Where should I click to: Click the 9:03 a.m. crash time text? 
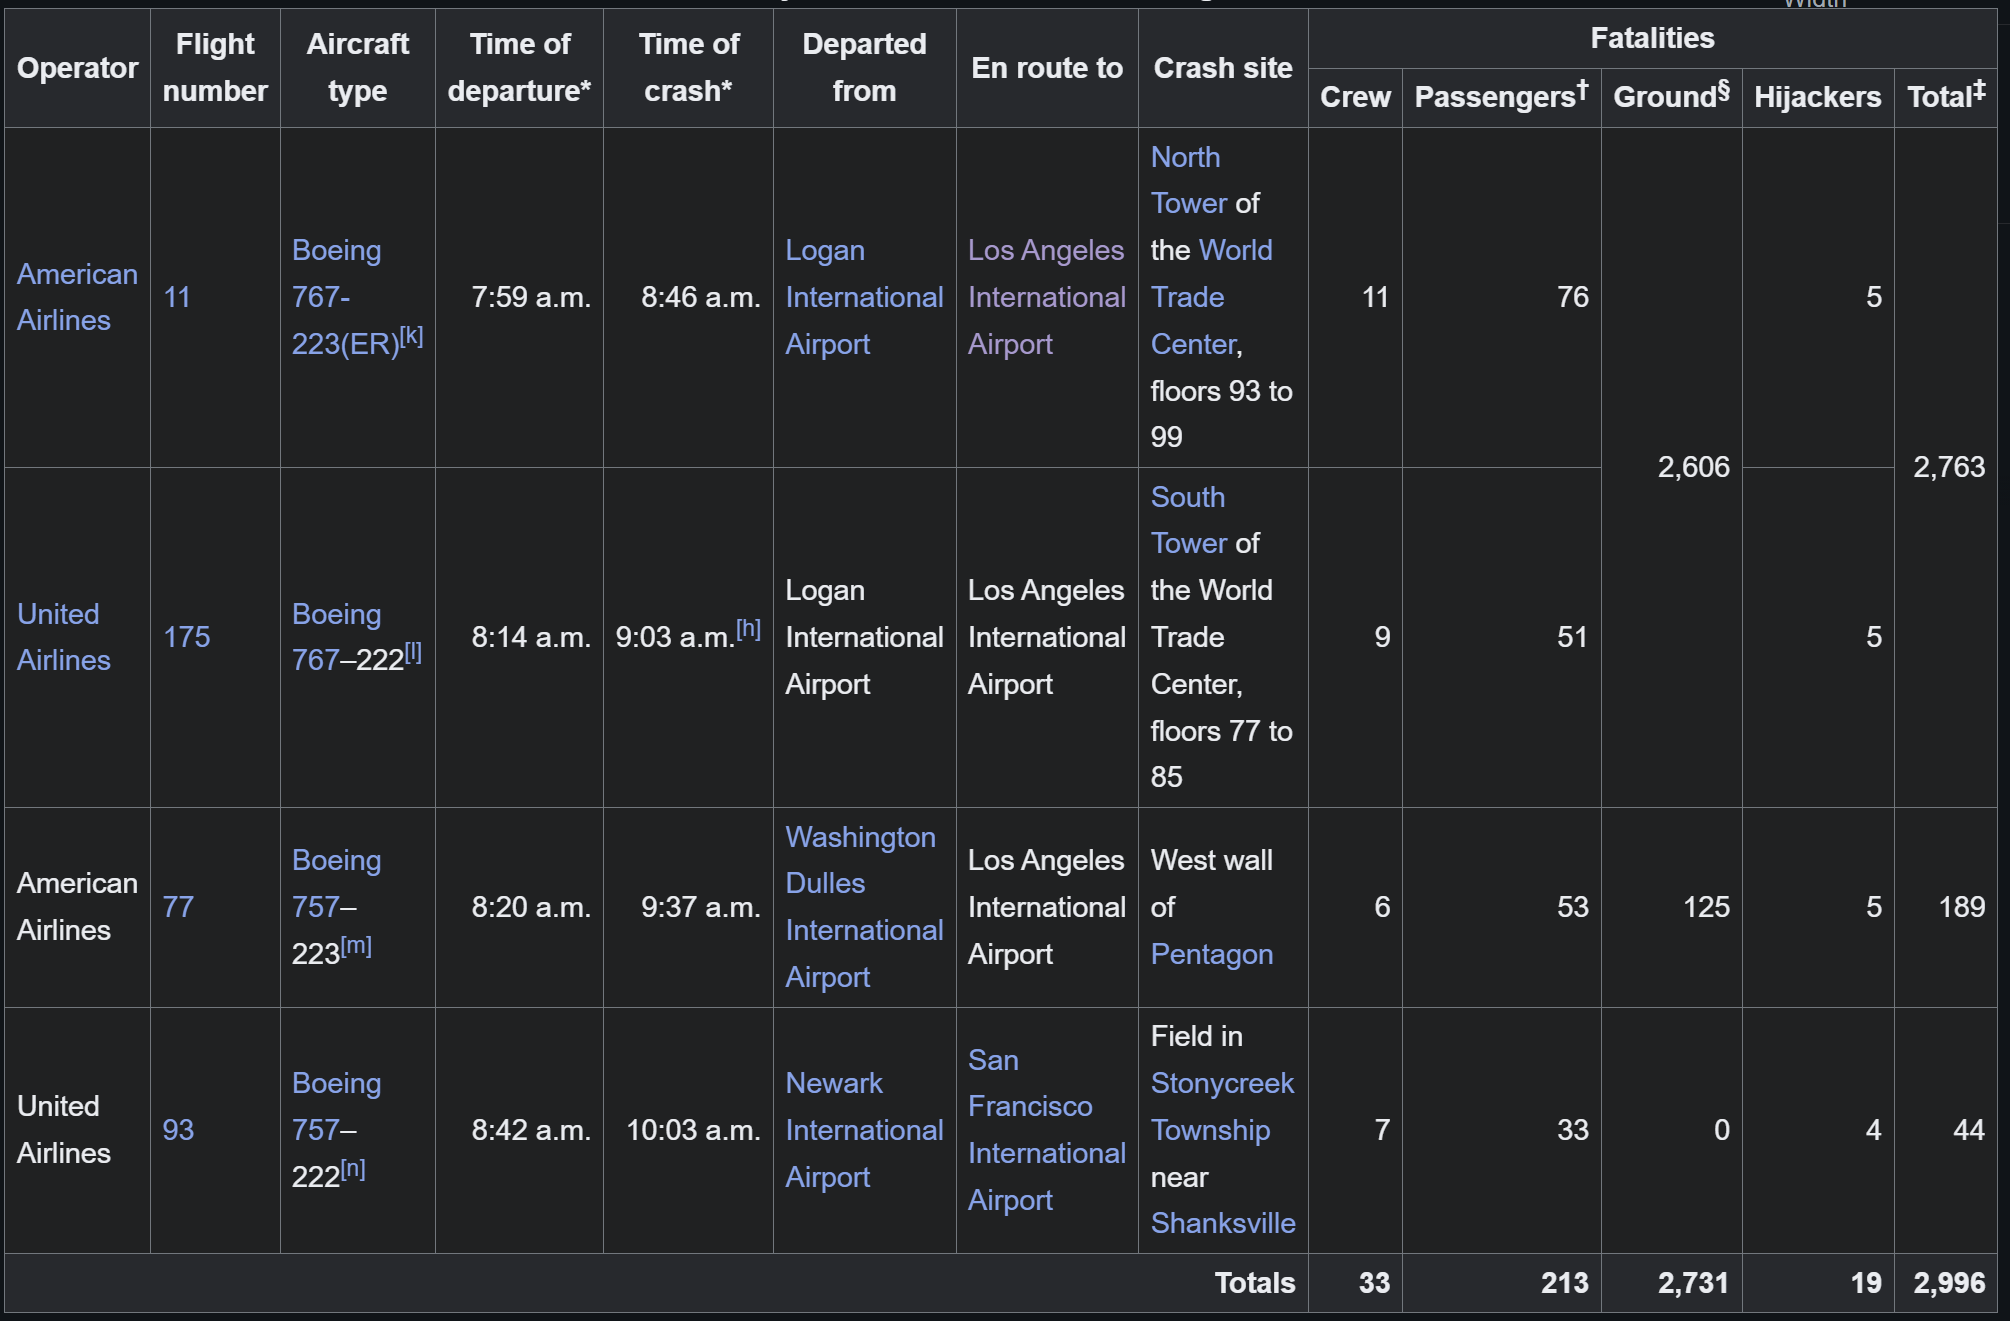pos(675,637)
